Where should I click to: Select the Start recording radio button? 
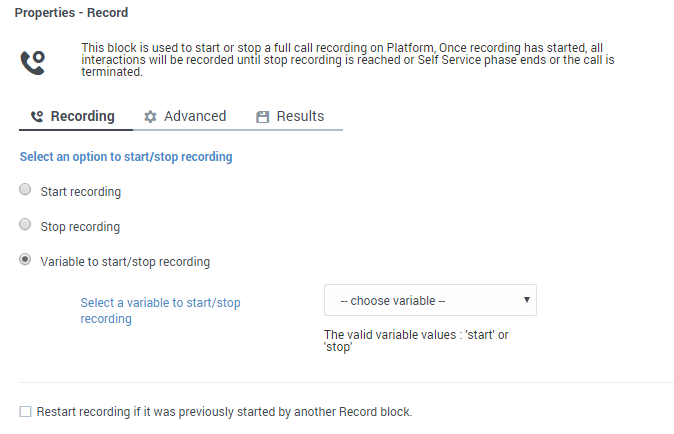[x=25, y=190]
